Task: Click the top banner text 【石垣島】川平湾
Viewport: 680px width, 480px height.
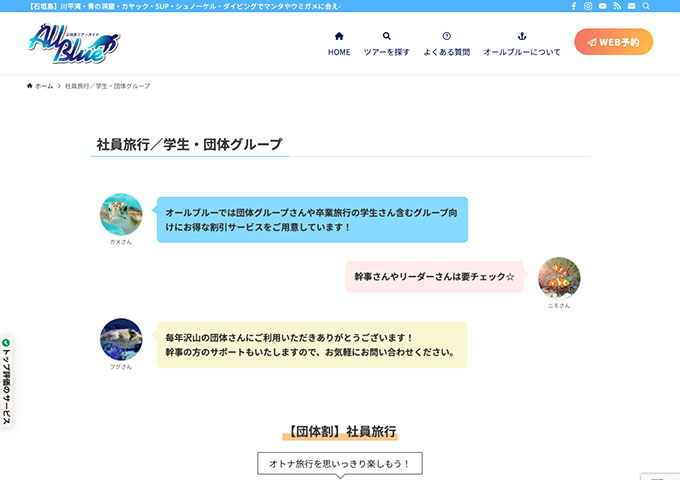Action: 186,6
